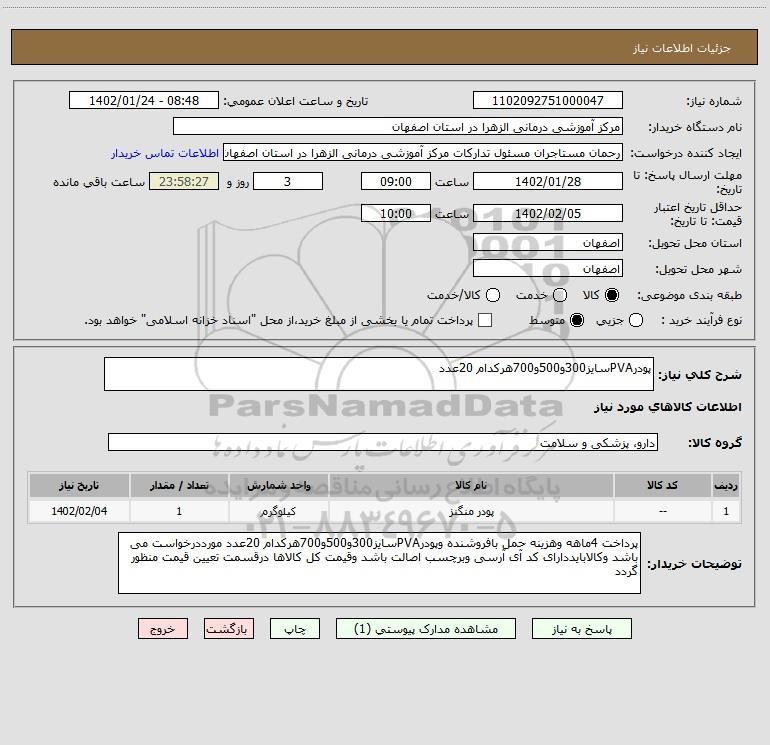Click the remaining days field showing 3
This screenshot has width=770, height=745.
pyautogui.click(x=288, y=181)
